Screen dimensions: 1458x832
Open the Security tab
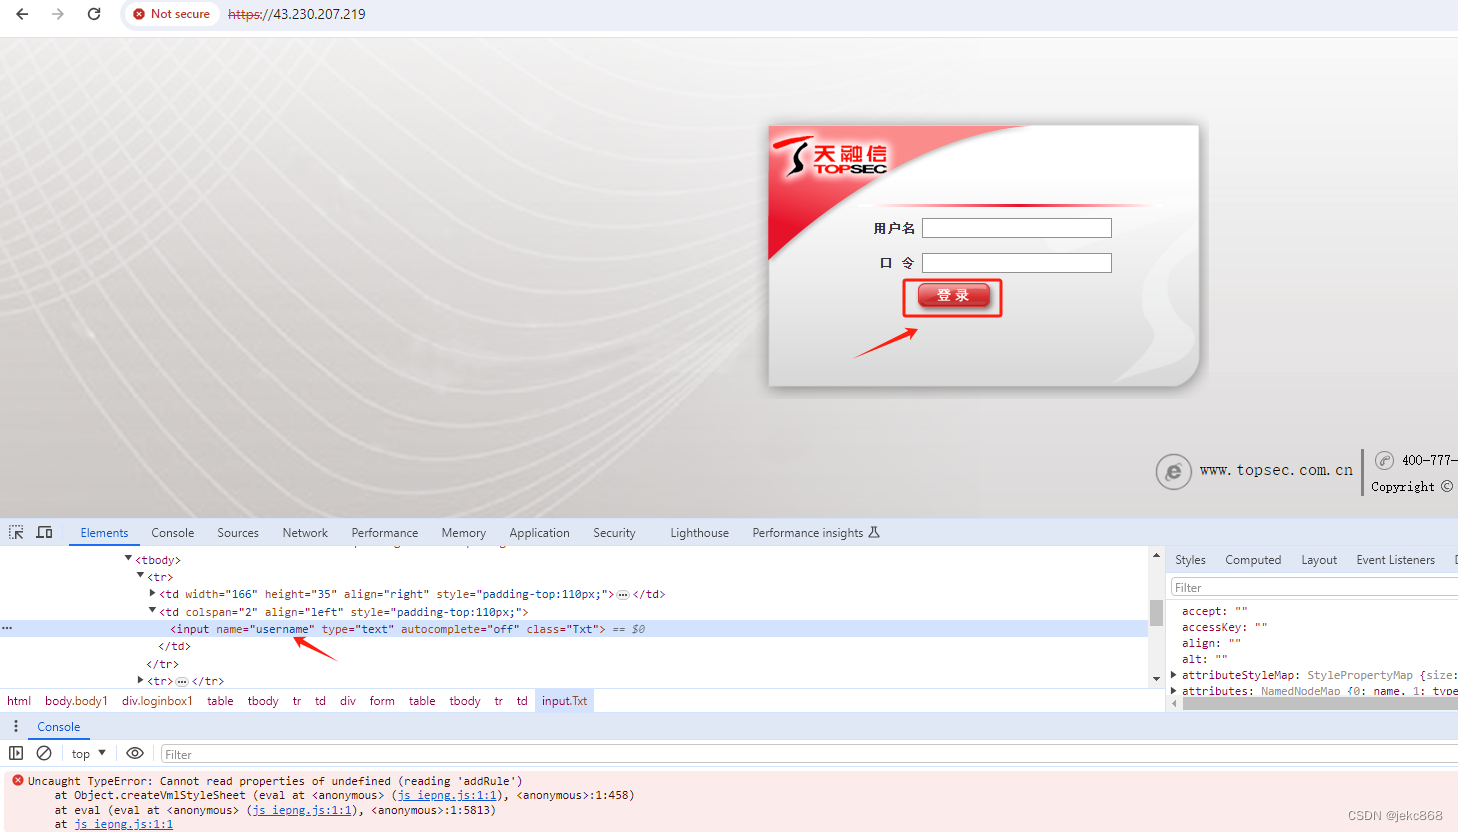click(614, 533)
